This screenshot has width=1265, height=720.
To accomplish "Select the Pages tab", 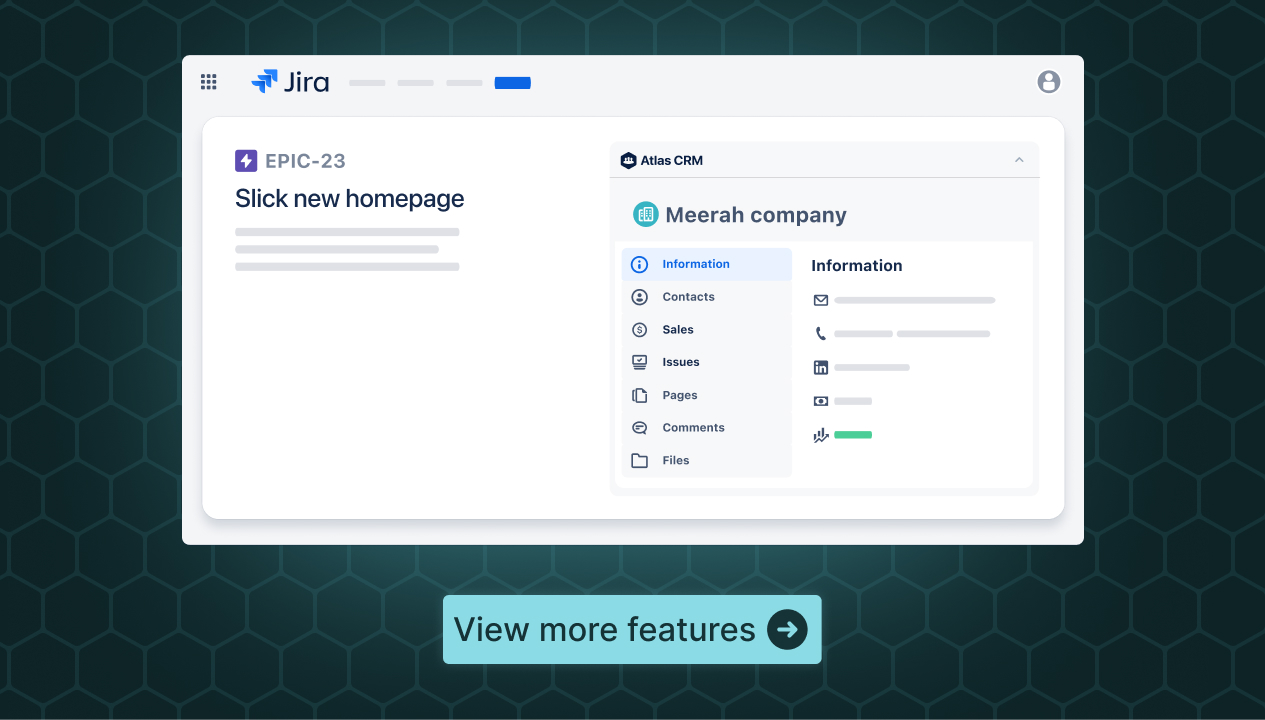I will pos(707,395).
